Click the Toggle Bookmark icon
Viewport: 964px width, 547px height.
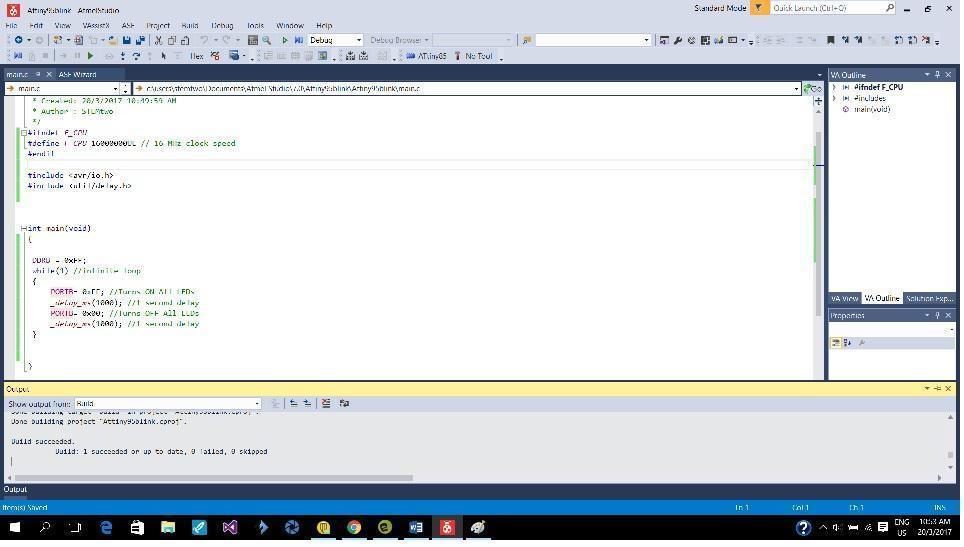[x=831, y=40]
